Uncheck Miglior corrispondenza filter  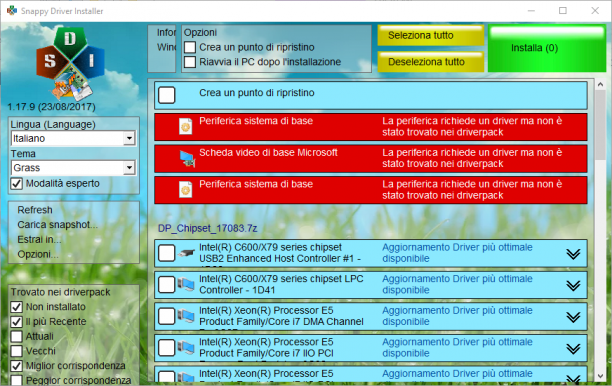tap(16, 366)
